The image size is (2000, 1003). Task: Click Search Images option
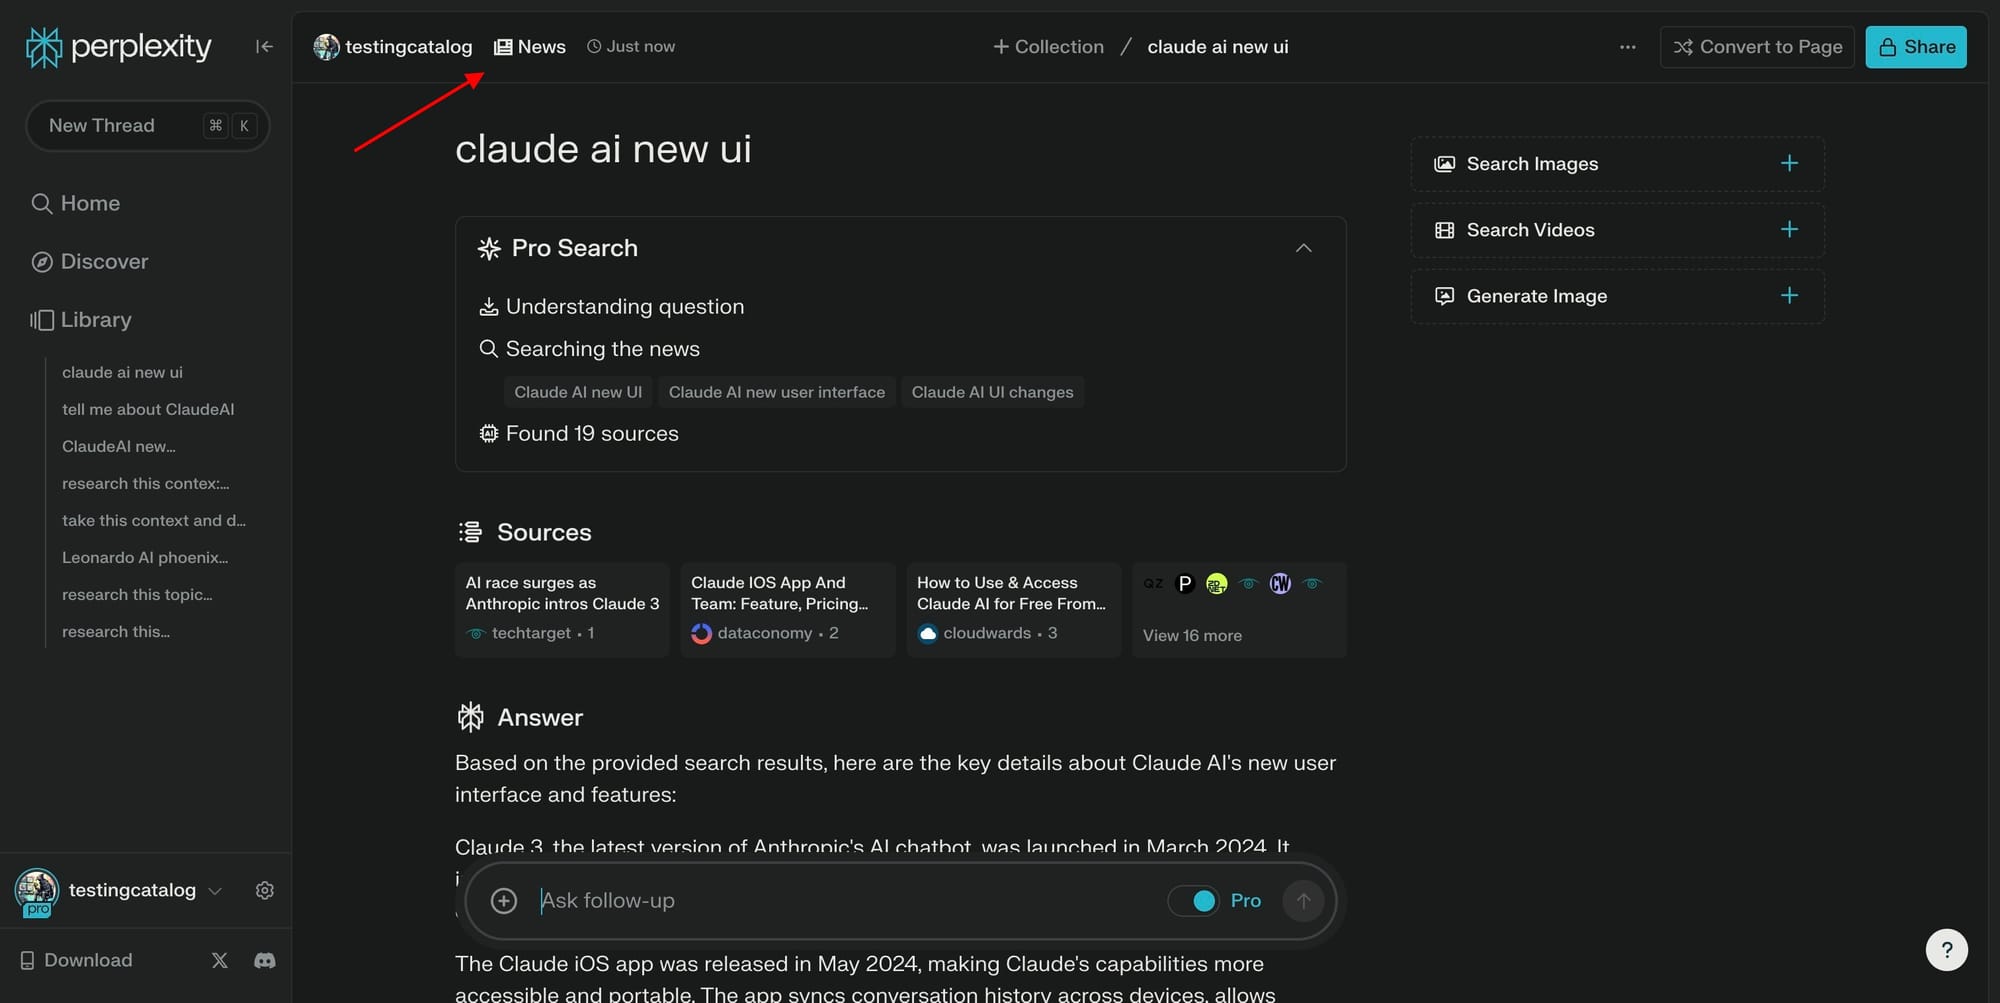[x=1618, y=164]
